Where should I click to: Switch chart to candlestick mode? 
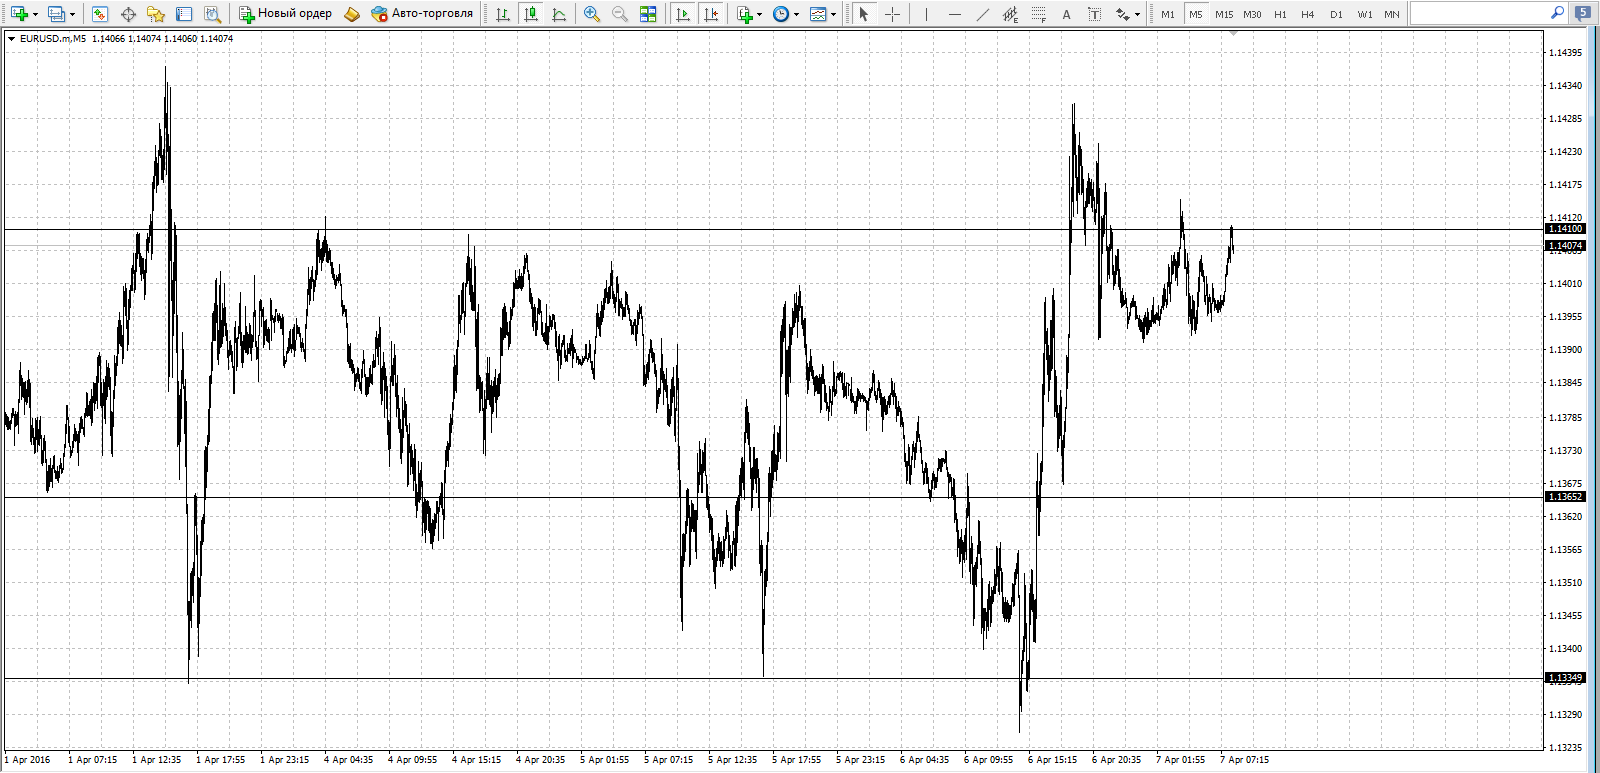click(531, 14)
